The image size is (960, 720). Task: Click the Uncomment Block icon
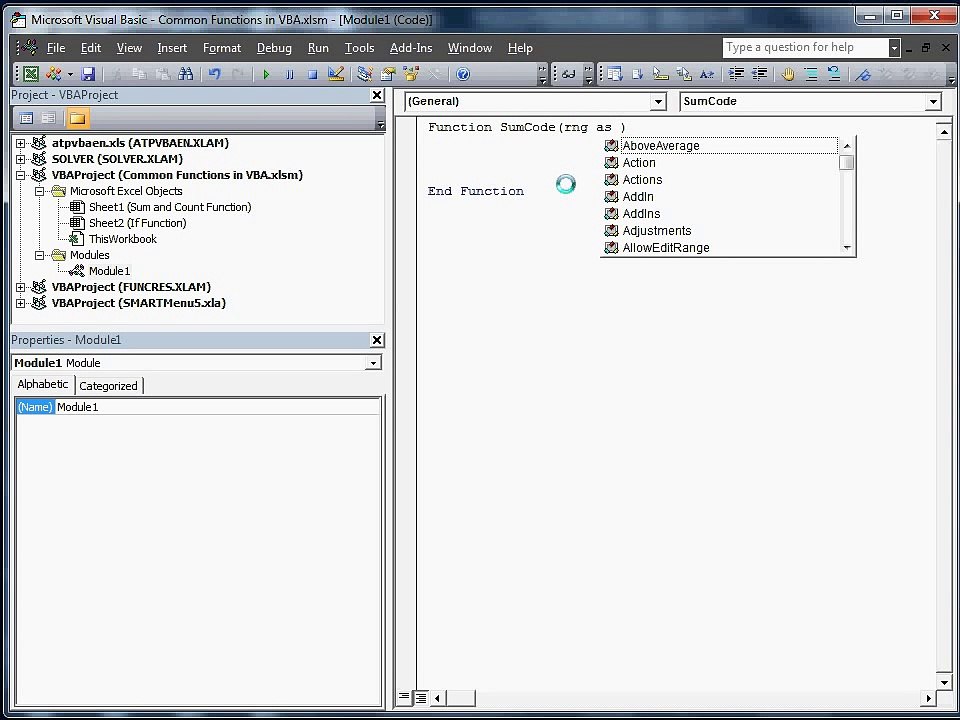point(834,74)
